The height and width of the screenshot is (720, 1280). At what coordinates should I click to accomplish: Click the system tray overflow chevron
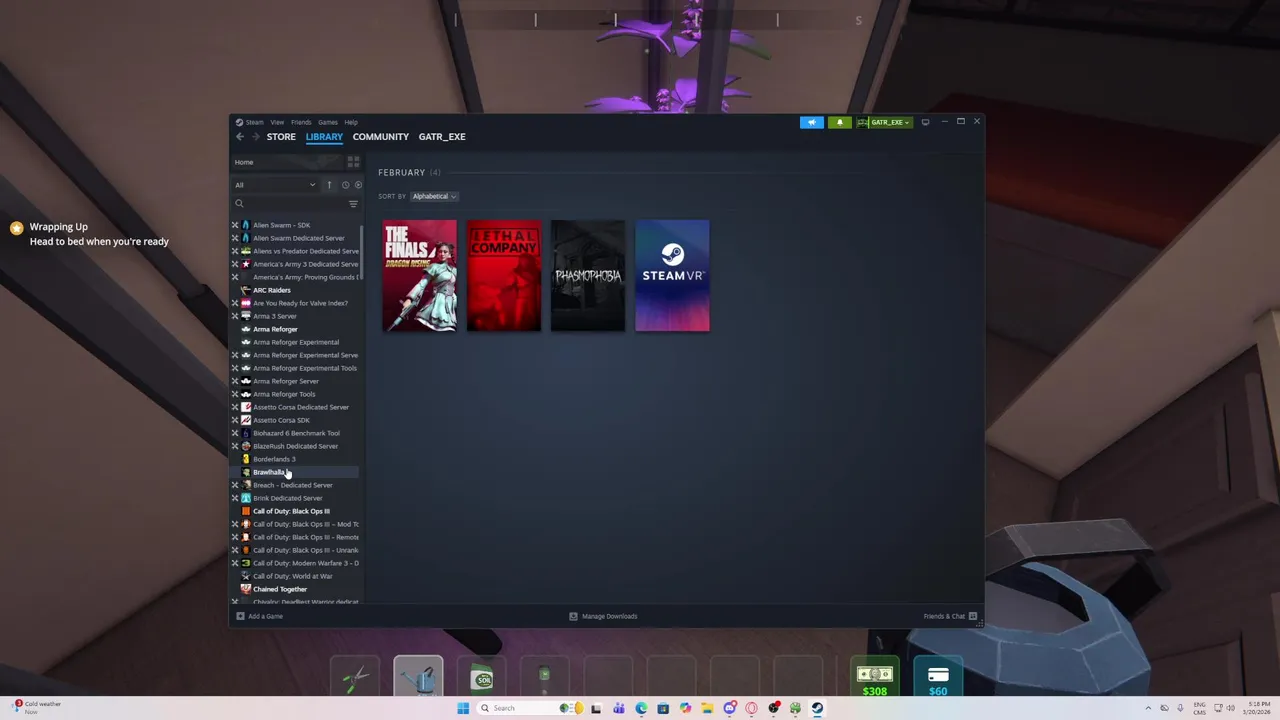[x=1148, y=708]
